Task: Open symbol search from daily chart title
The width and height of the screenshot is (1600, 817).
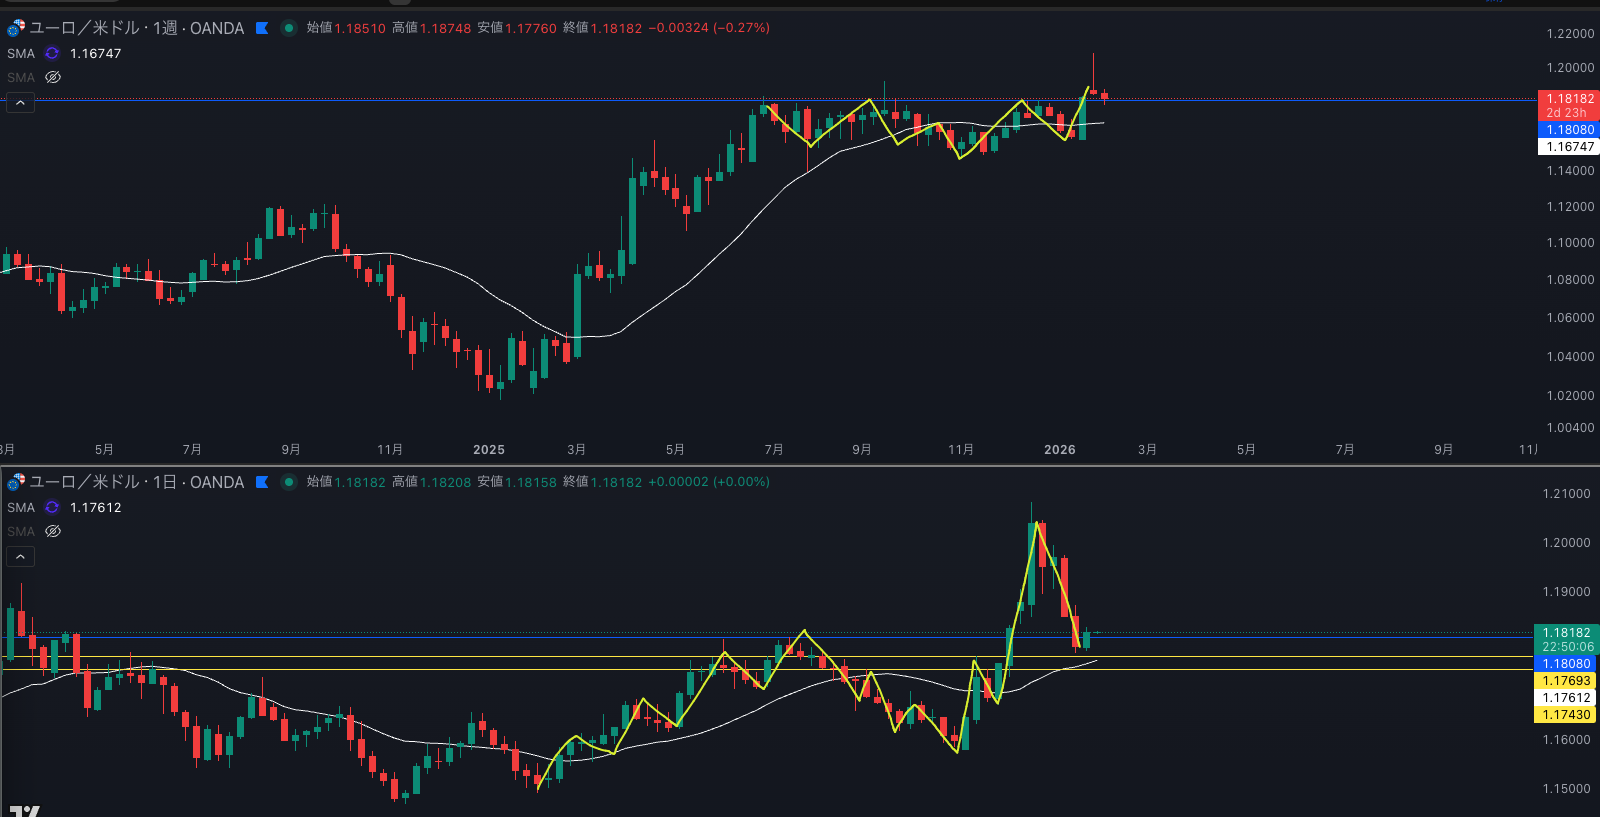Action: click(x=136, y=482)
